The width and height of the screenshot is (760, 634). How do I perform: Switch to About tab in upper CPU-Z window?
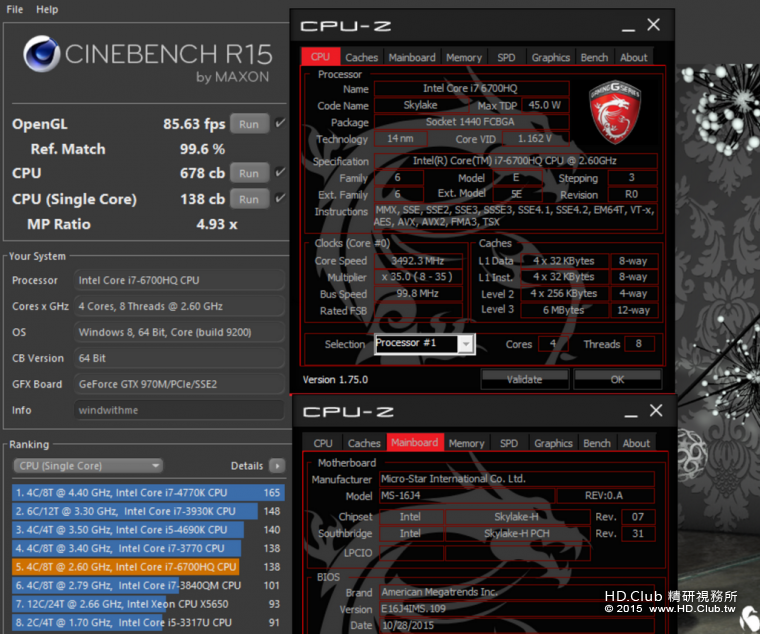[x=633, y=57]
